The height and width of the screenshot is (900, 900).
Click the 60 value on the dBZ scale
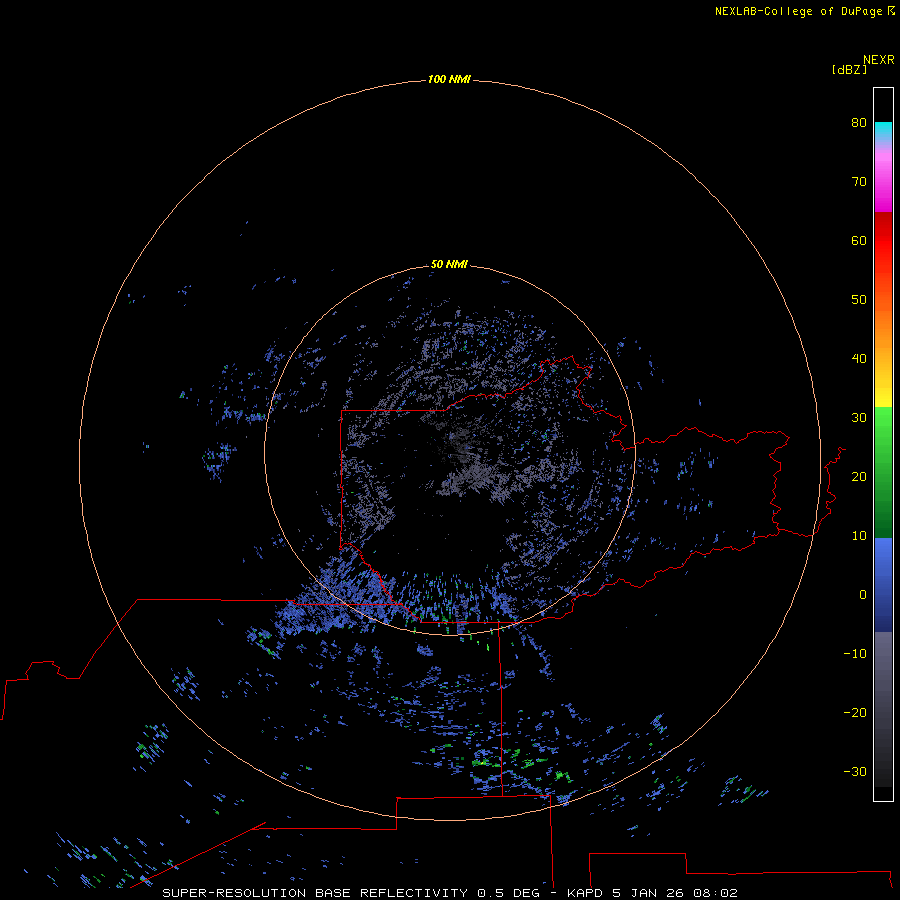(859, 240)
